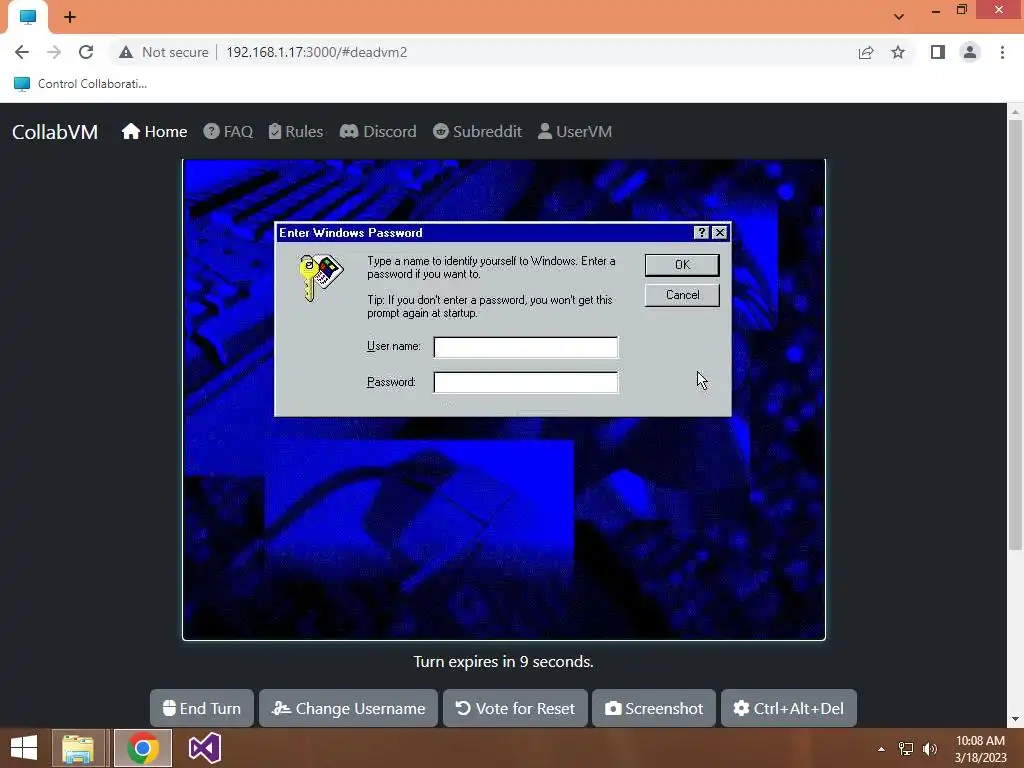Click the Screenshot button
The image size is (1024, 768).
coord(654,709)
